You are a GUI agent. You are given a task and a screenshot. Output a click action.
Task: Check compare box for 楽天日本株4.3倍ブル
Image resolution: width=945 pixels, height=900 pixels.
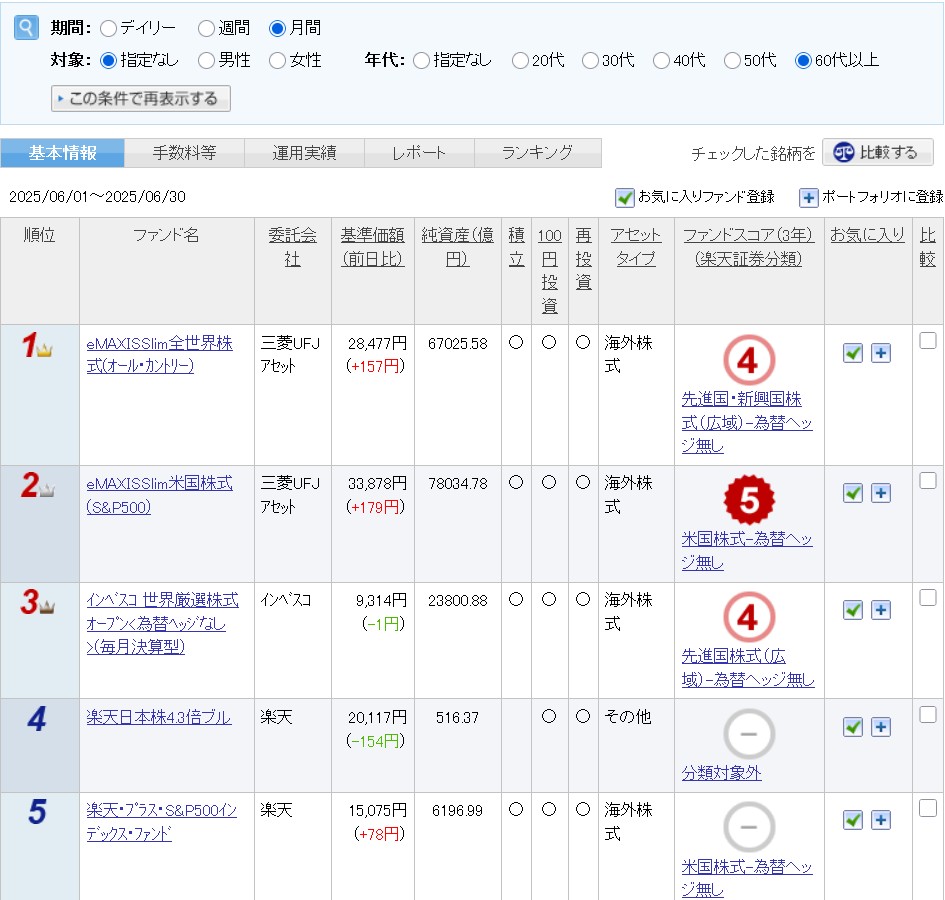click(x=928, y=714)
